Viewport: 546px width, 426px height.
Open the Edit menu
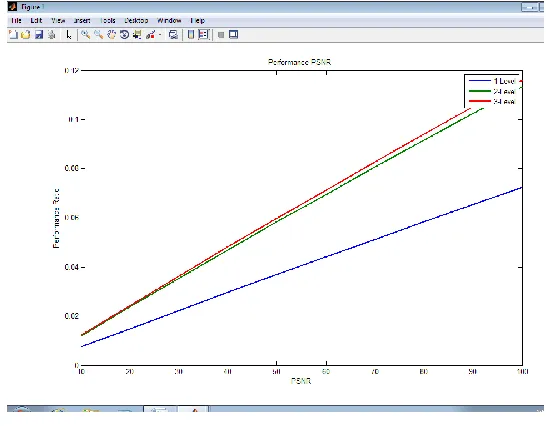coord(36,21)
